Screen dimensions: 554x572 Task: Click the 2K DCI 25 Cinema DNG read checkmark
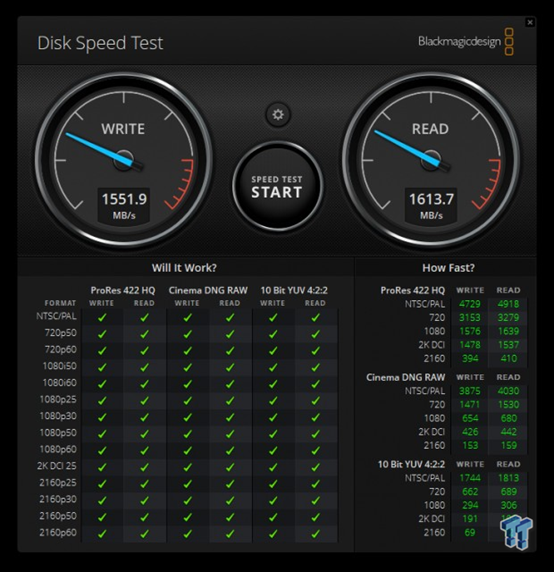230,467
